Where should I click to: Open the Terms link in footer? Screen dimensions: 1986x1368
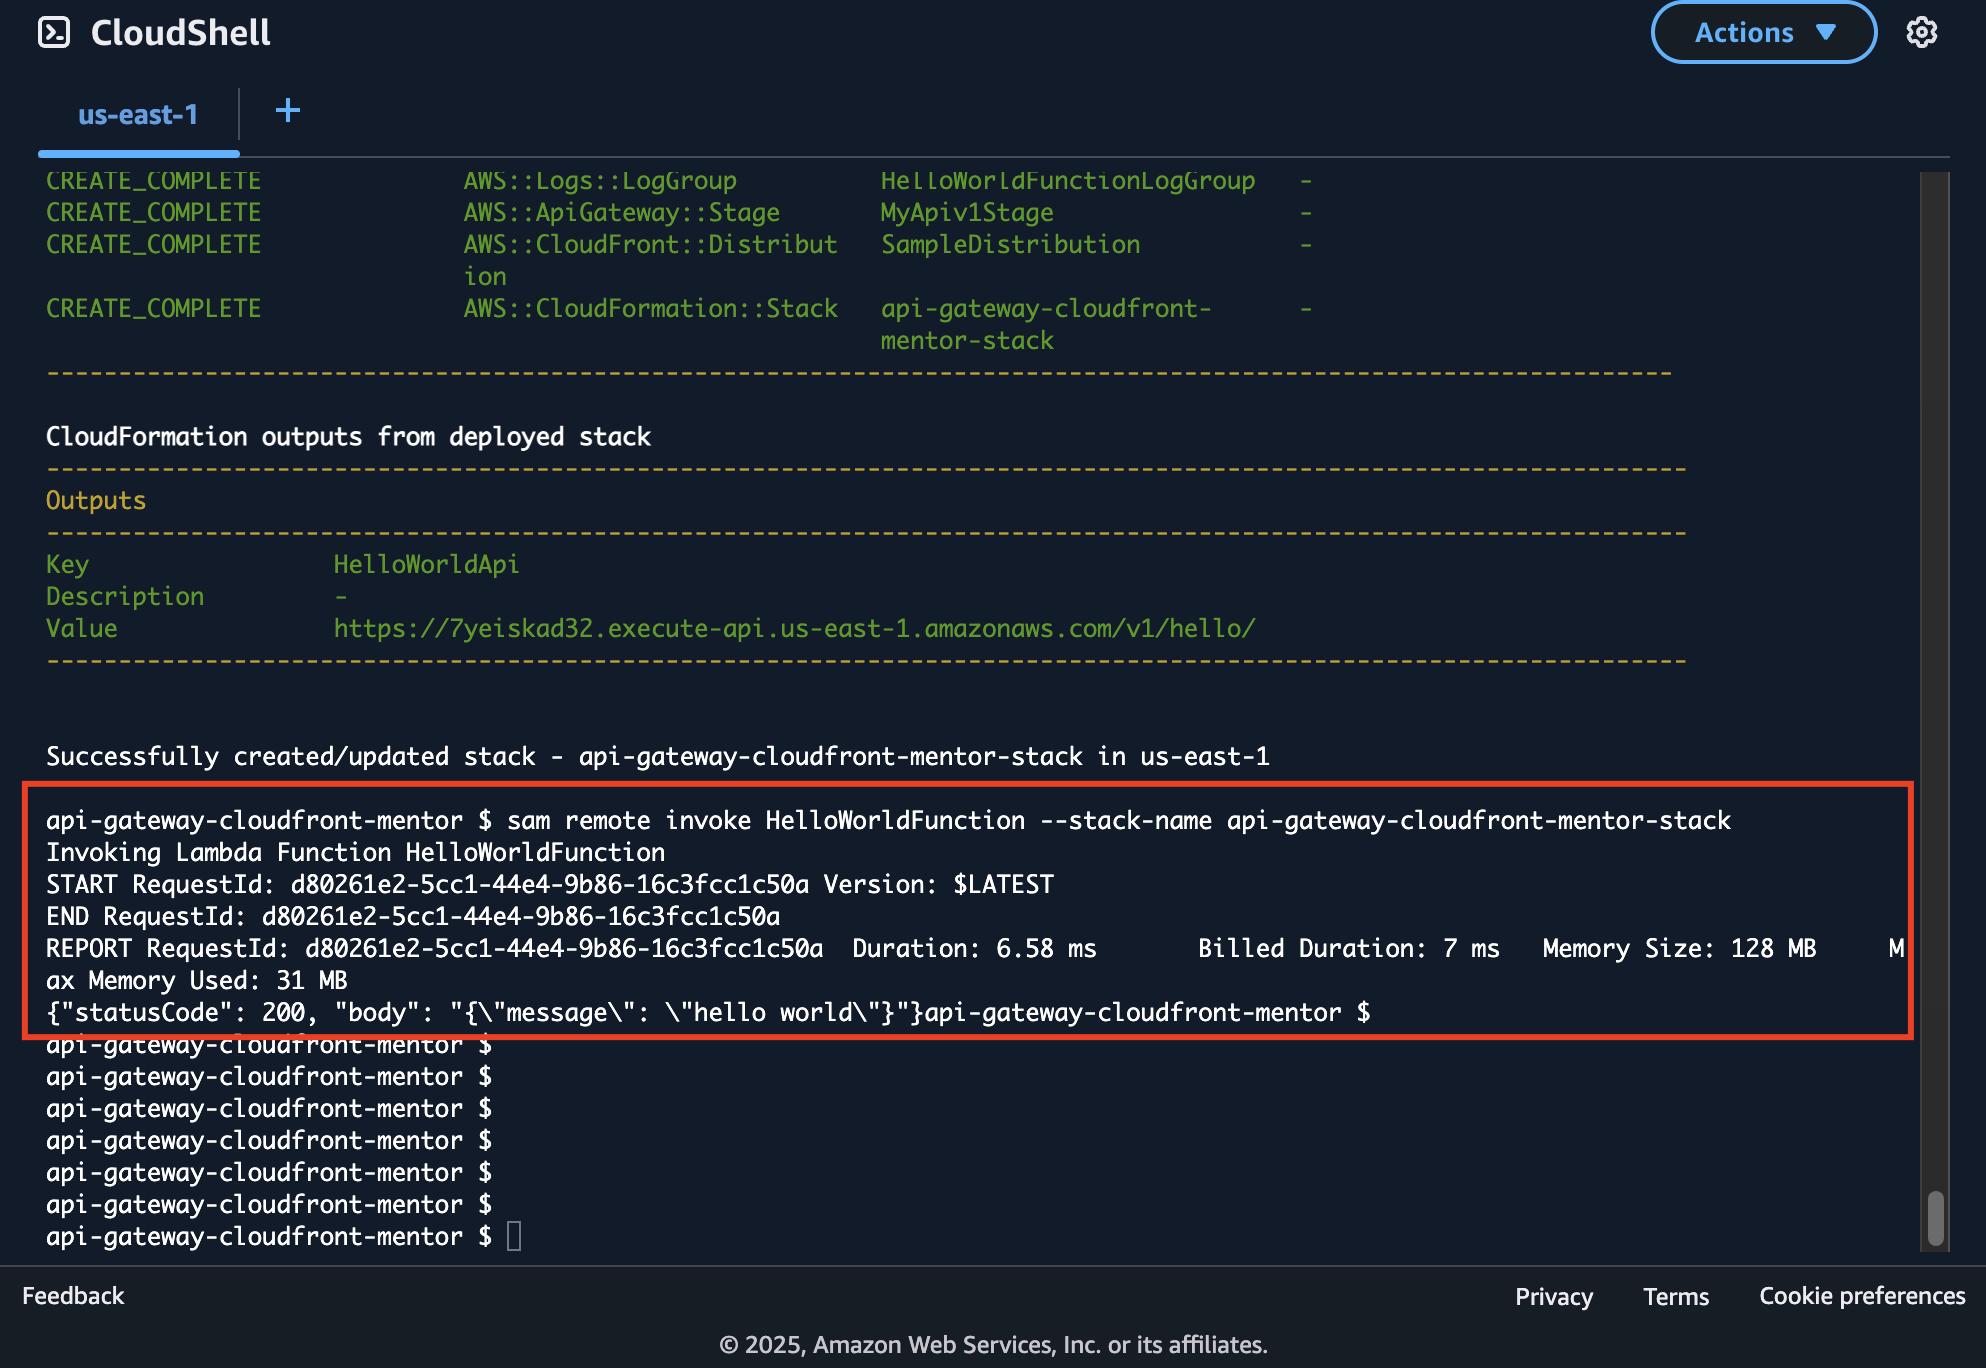tap(1675, 1297)
